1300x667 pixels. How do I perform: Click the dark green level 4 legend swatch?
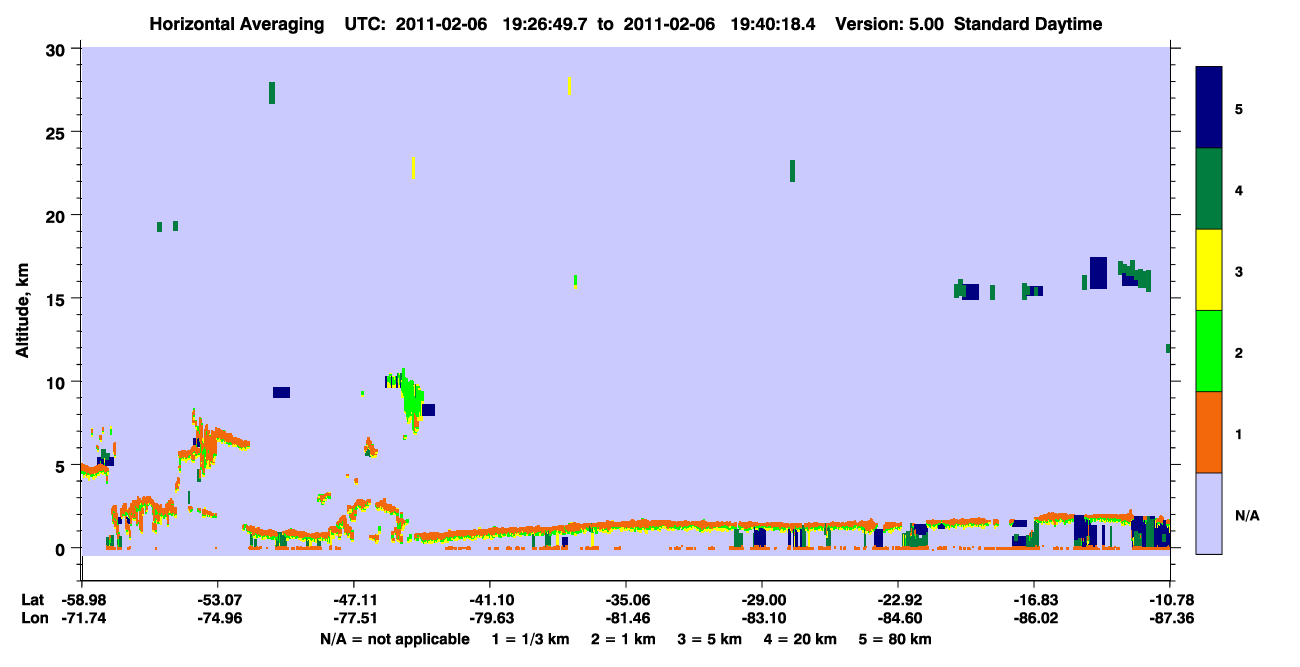(x=1209, y=189)
